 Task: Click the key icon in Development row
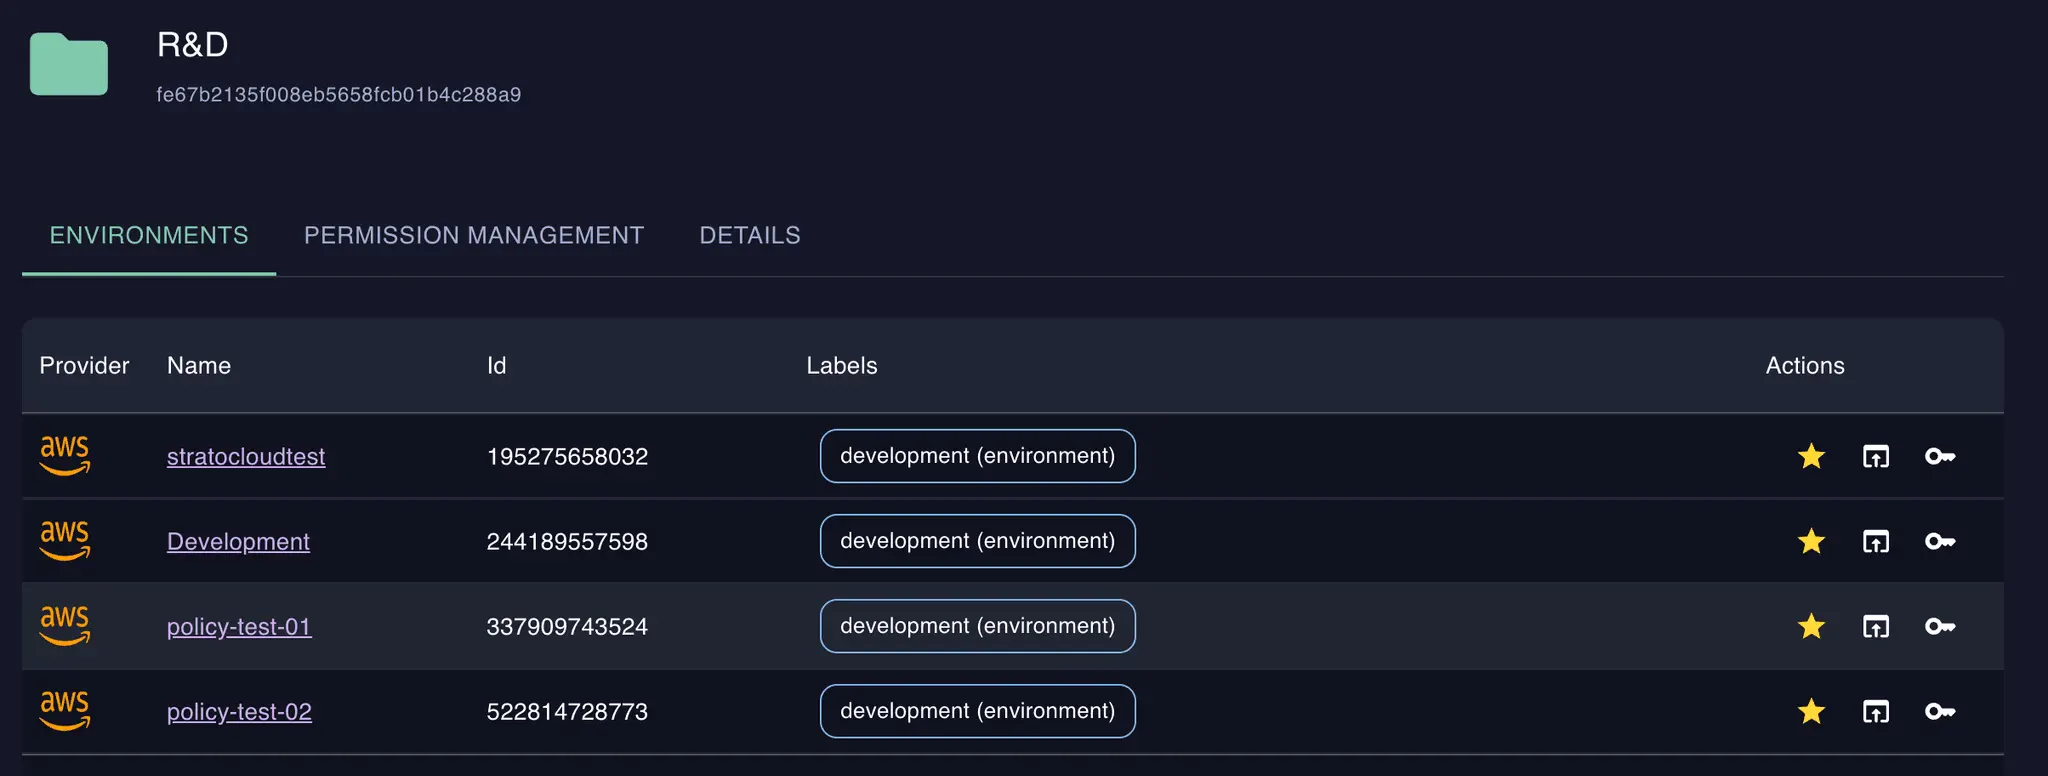1940,541
